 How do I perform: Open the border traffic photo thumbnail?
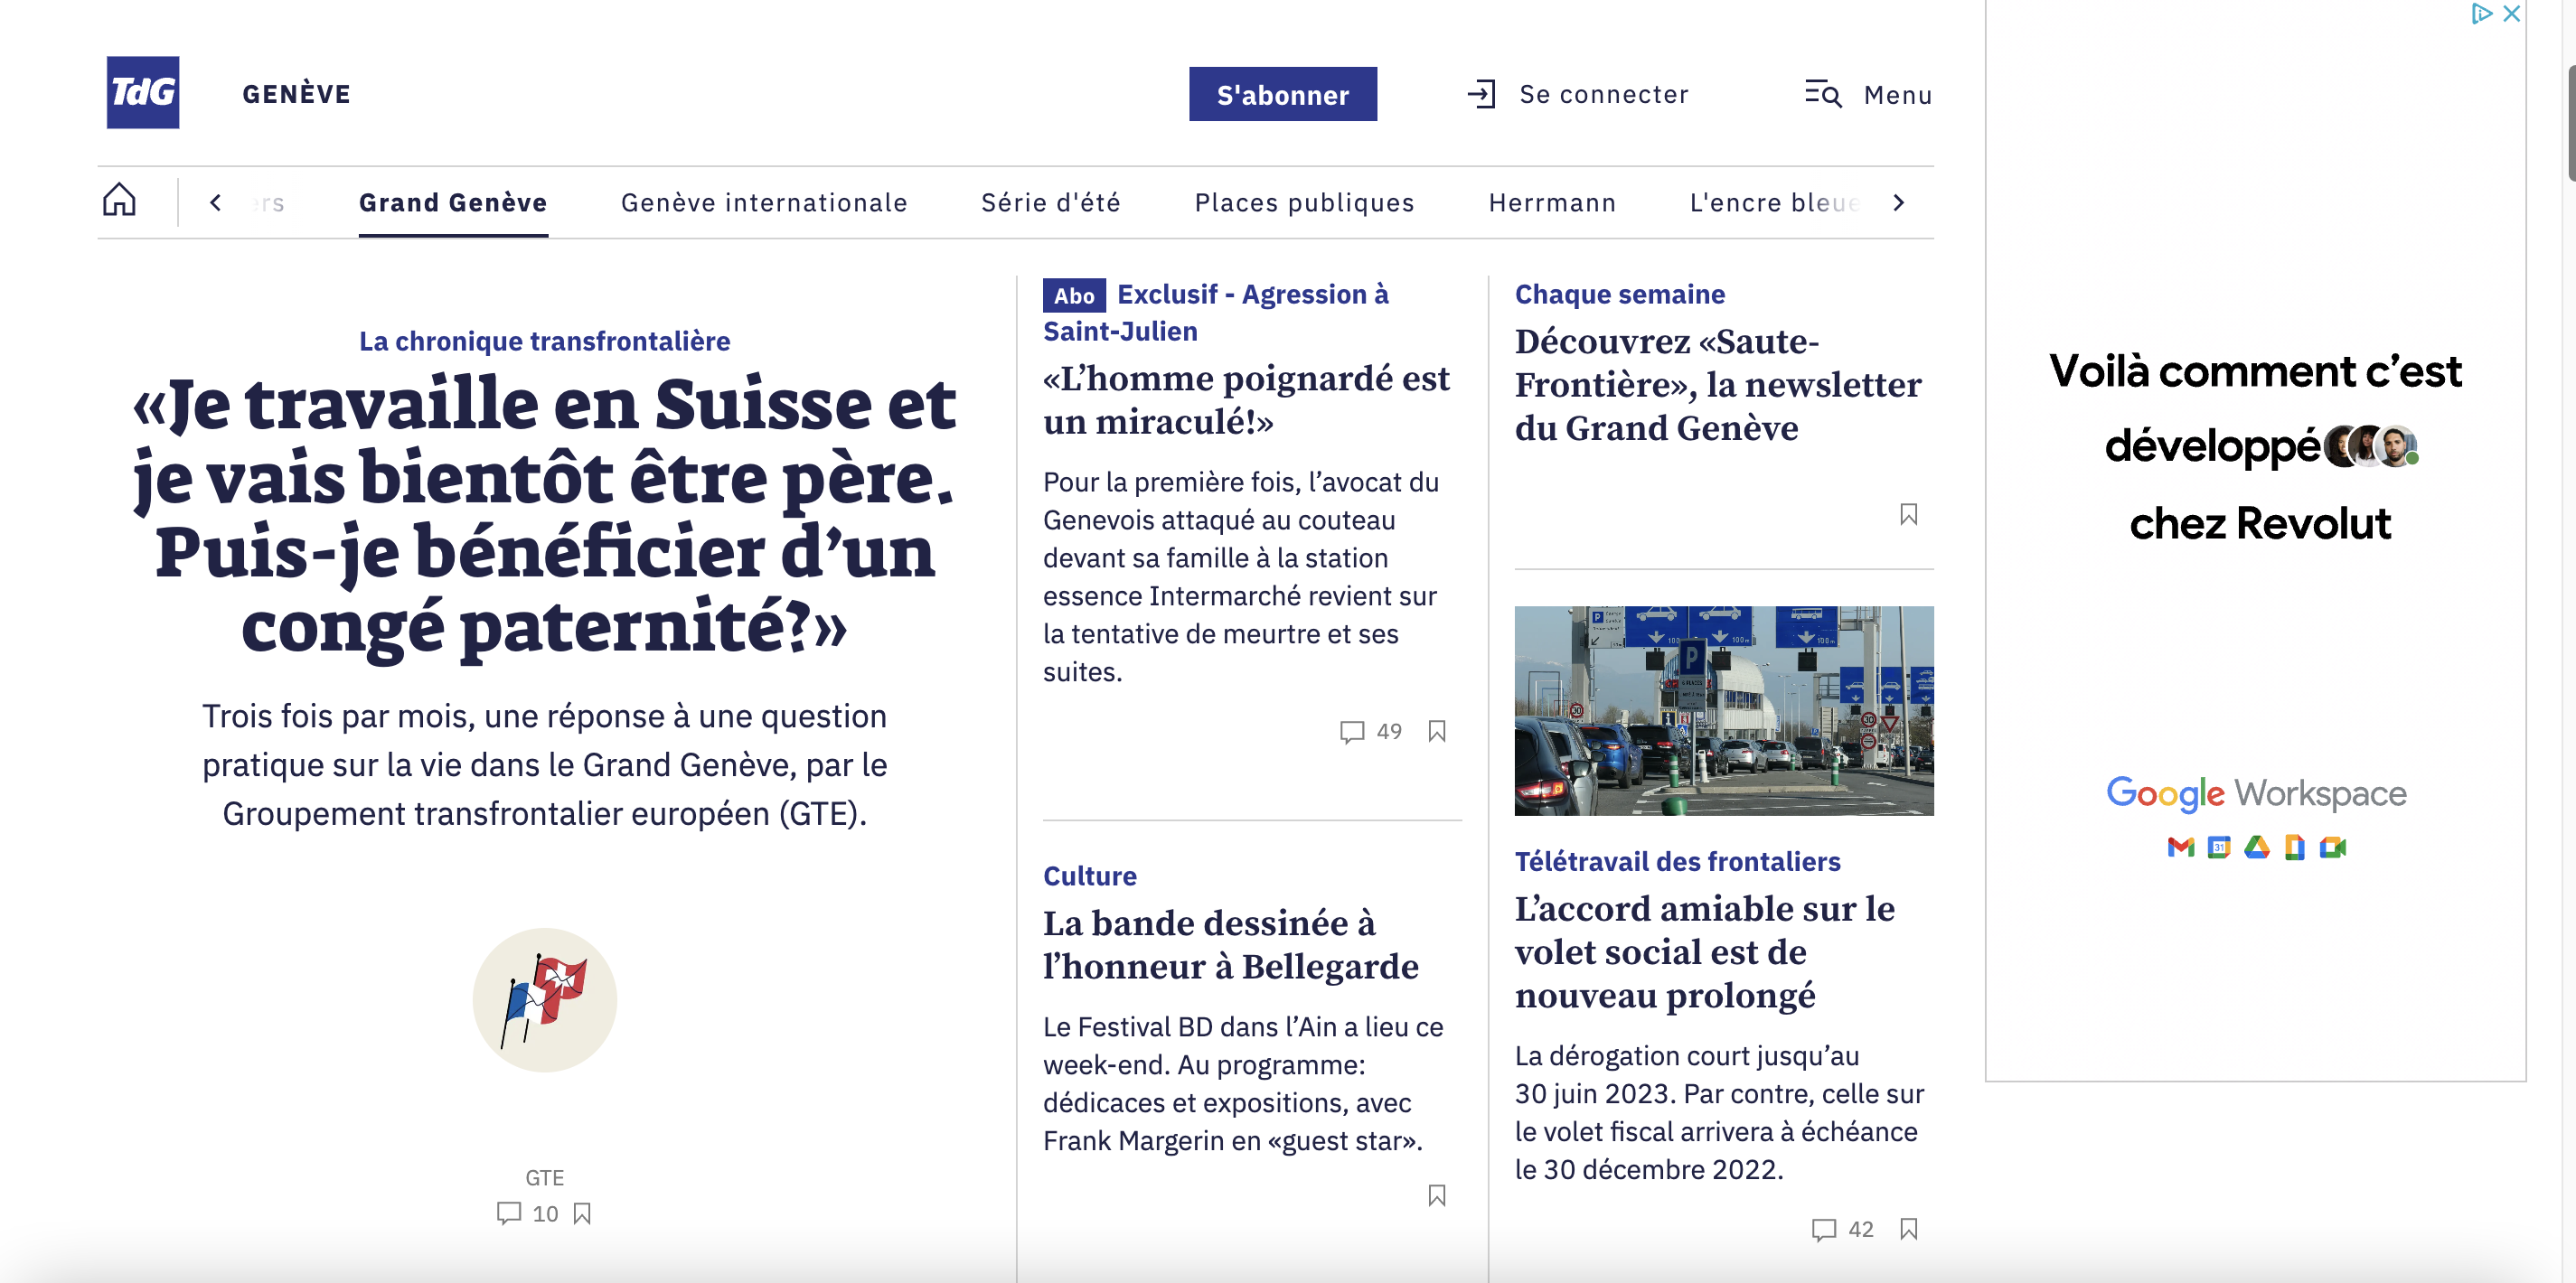(x=1723, y=710)
